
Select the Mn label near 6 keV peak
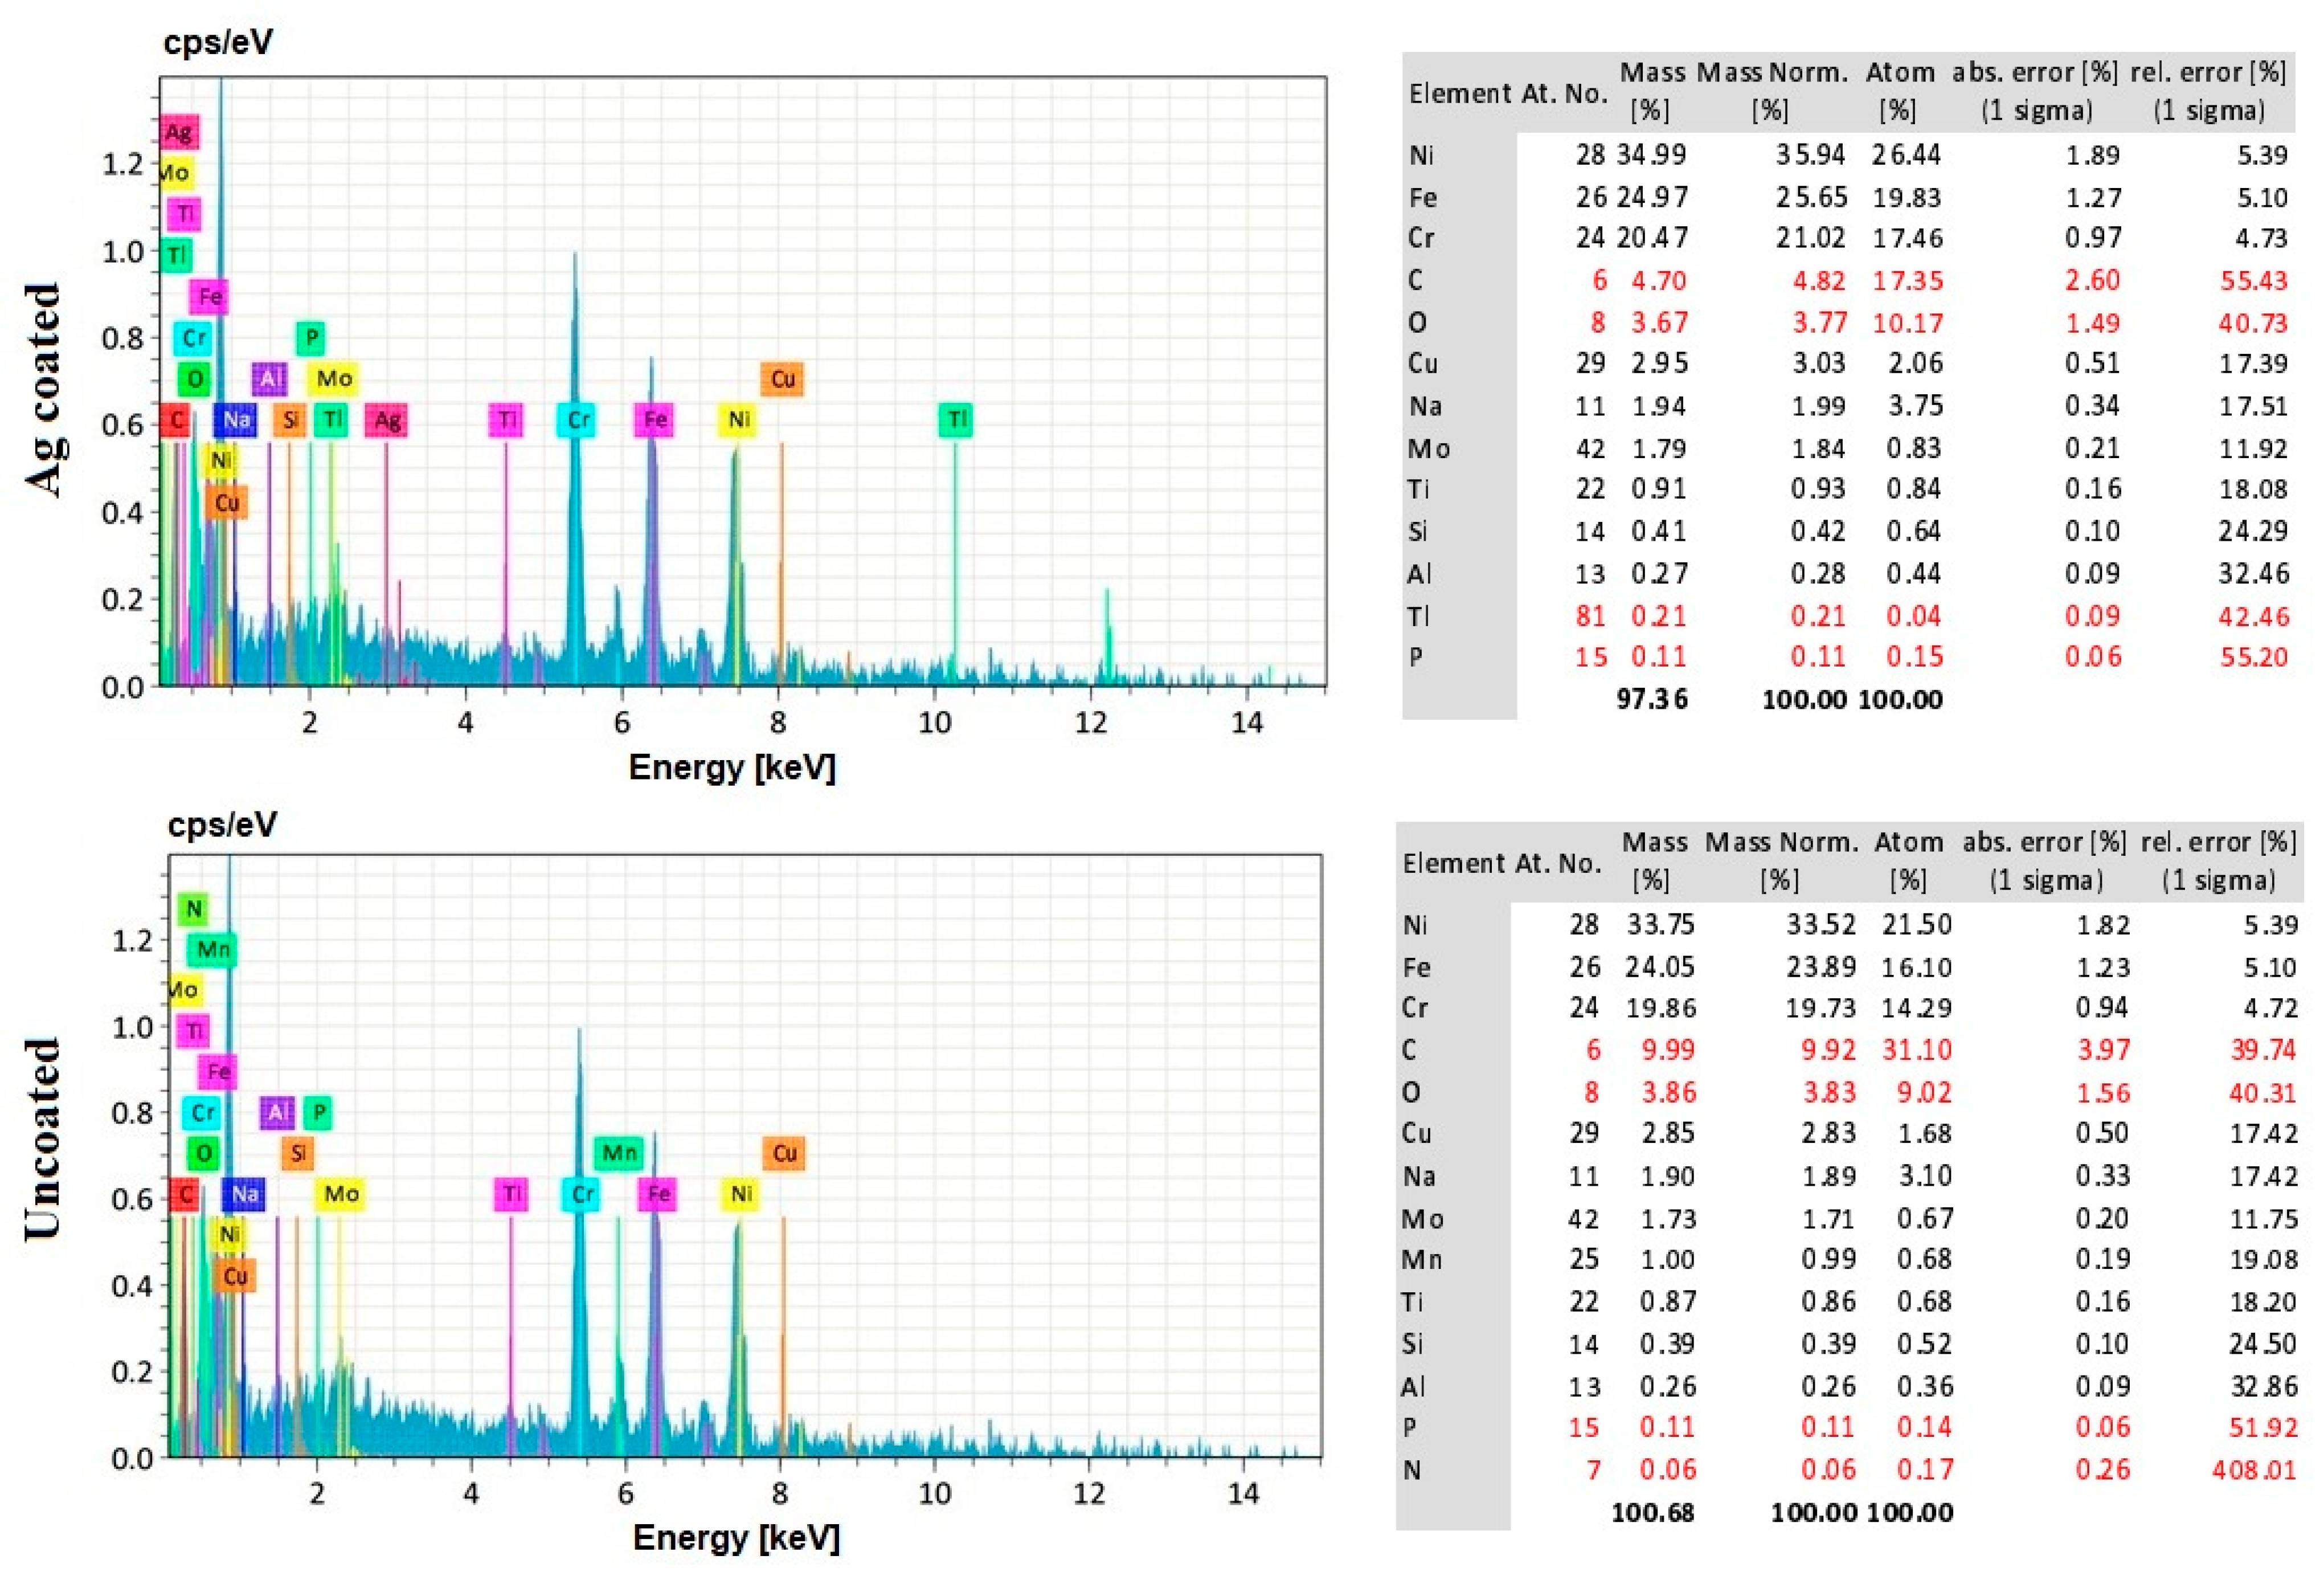click(618, 1153)
